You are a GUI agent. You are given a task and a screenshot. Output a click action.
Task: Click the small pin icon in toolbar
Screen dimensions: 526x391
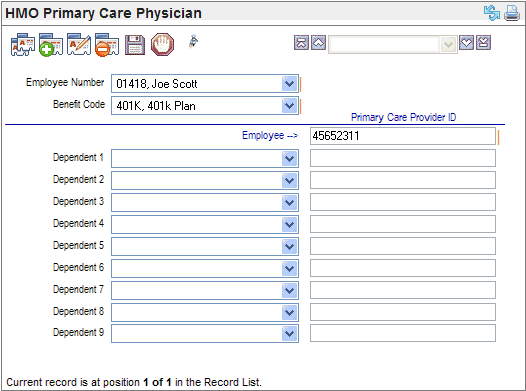[x=193, y=42]
